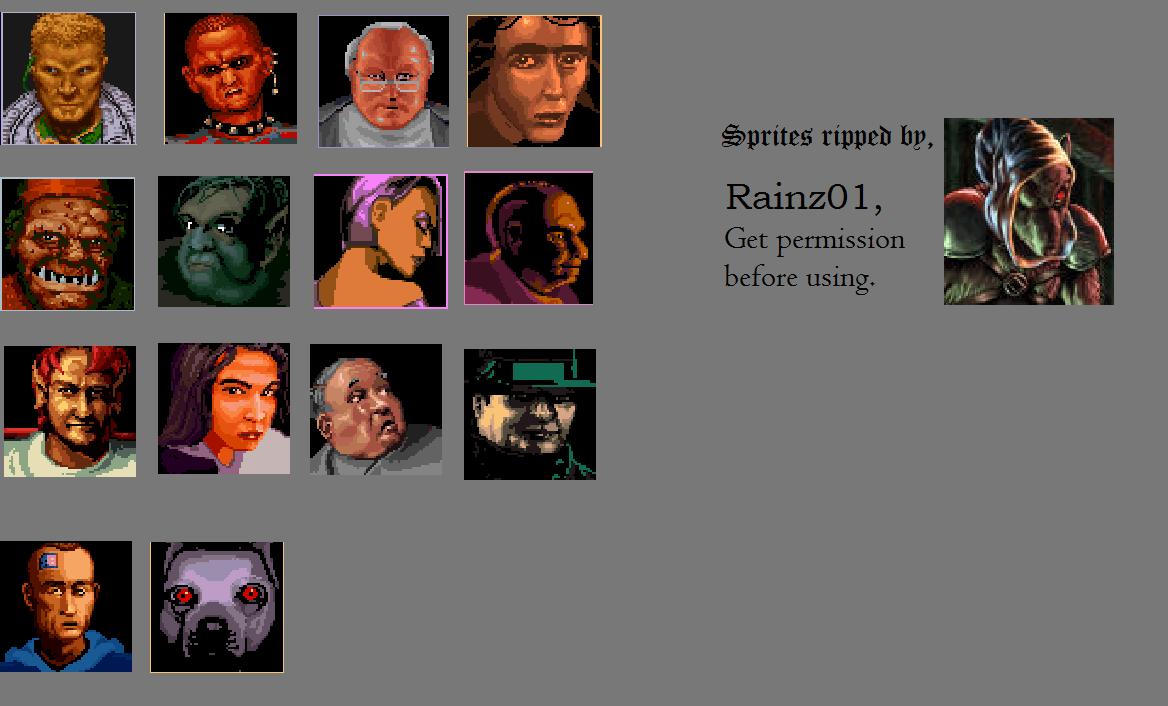Select the green-skinned troll face portrait
The width and height of the screenshot is (1168, 706).
[x=223, y=241]
